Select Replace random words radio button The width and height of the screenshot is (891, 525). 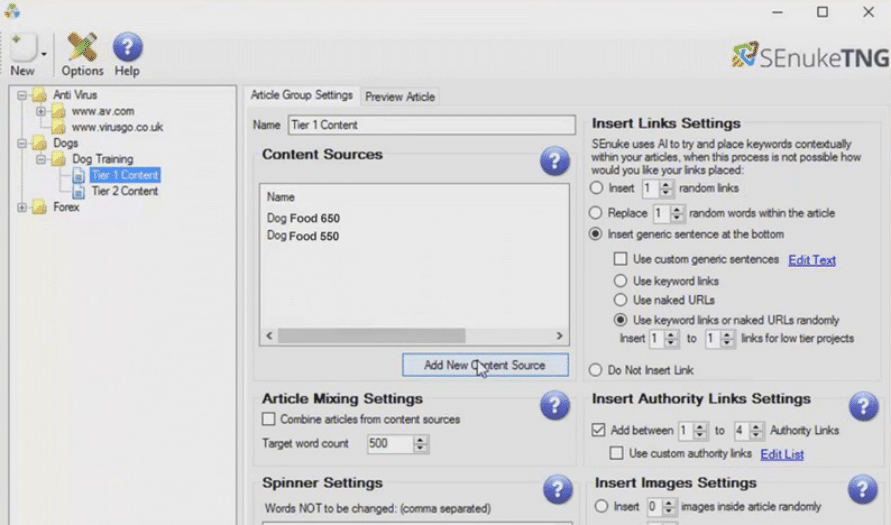point(596,213)
